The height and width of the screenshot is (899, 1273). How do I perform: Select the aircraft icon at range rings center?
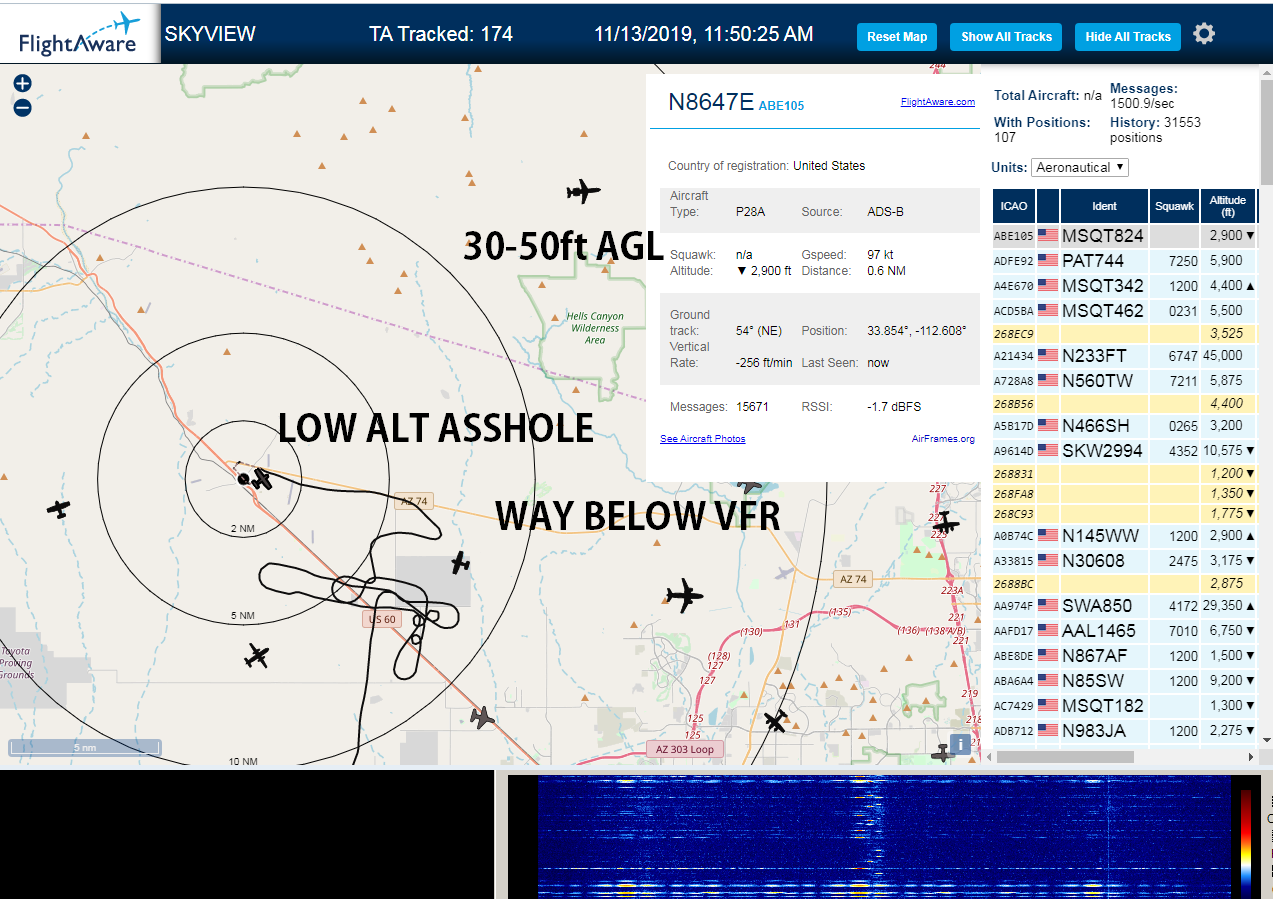coord(261,479)
